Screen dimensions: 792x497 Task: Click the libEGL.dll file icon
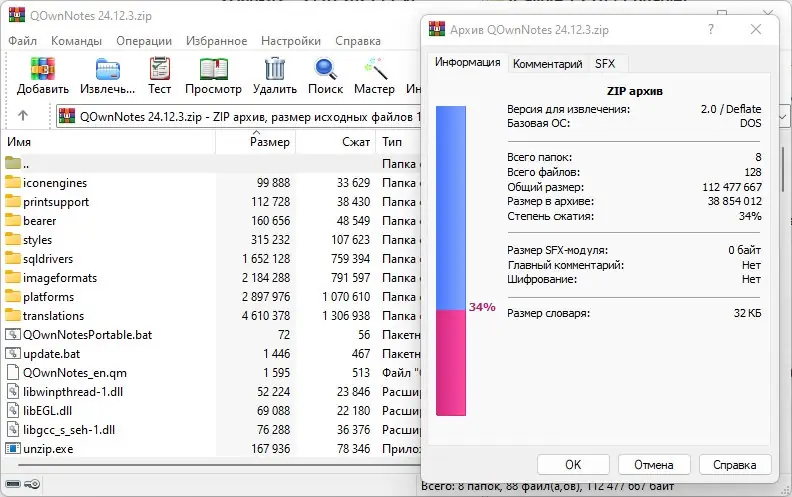coord(13,411)
